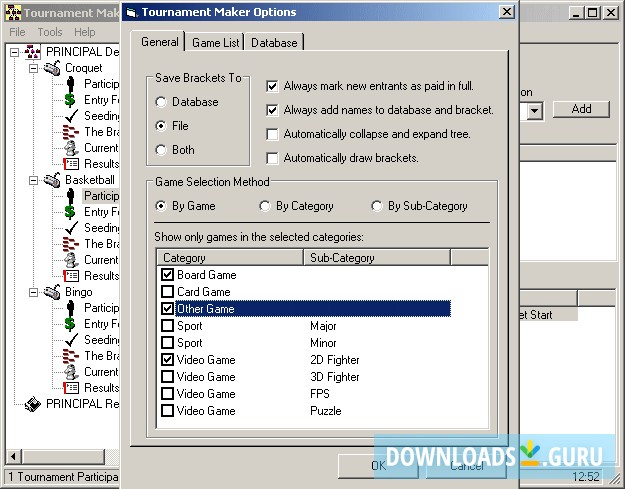Click the Bingo Current trophy icon

pyautogui.click(x=71, y=372)
